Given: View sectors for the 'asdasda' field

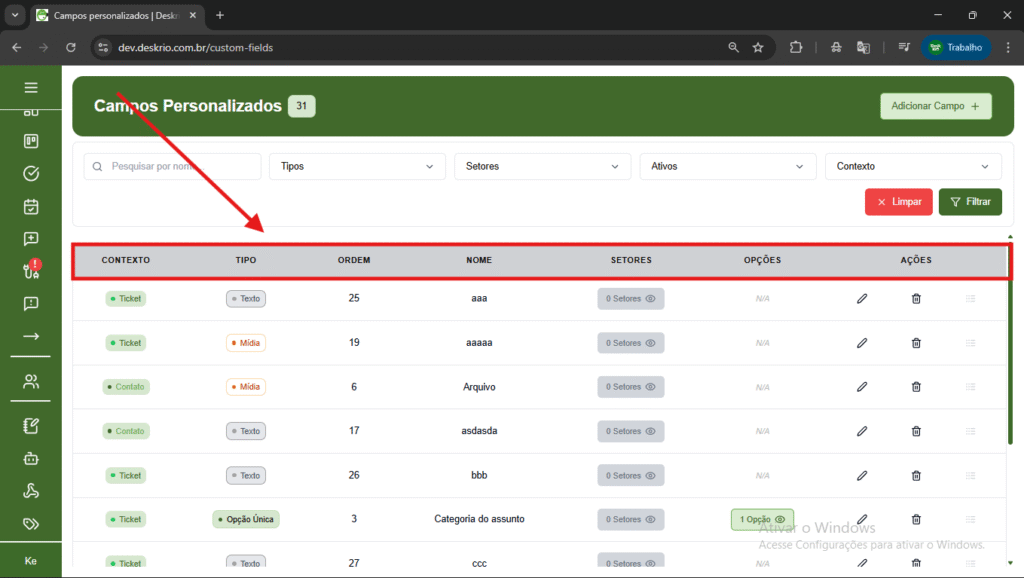Looking at the screenshot, I should [x=630, y=431].
